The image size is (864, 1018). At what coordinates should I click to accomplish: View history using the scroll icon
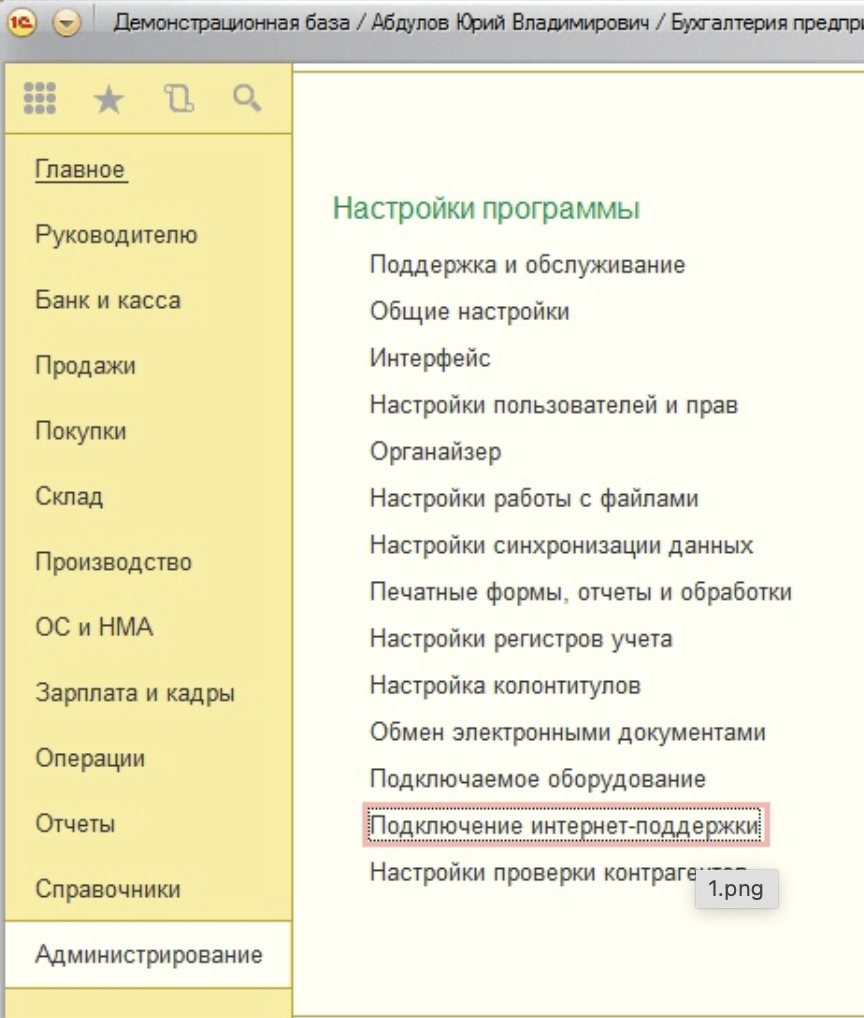178,98
